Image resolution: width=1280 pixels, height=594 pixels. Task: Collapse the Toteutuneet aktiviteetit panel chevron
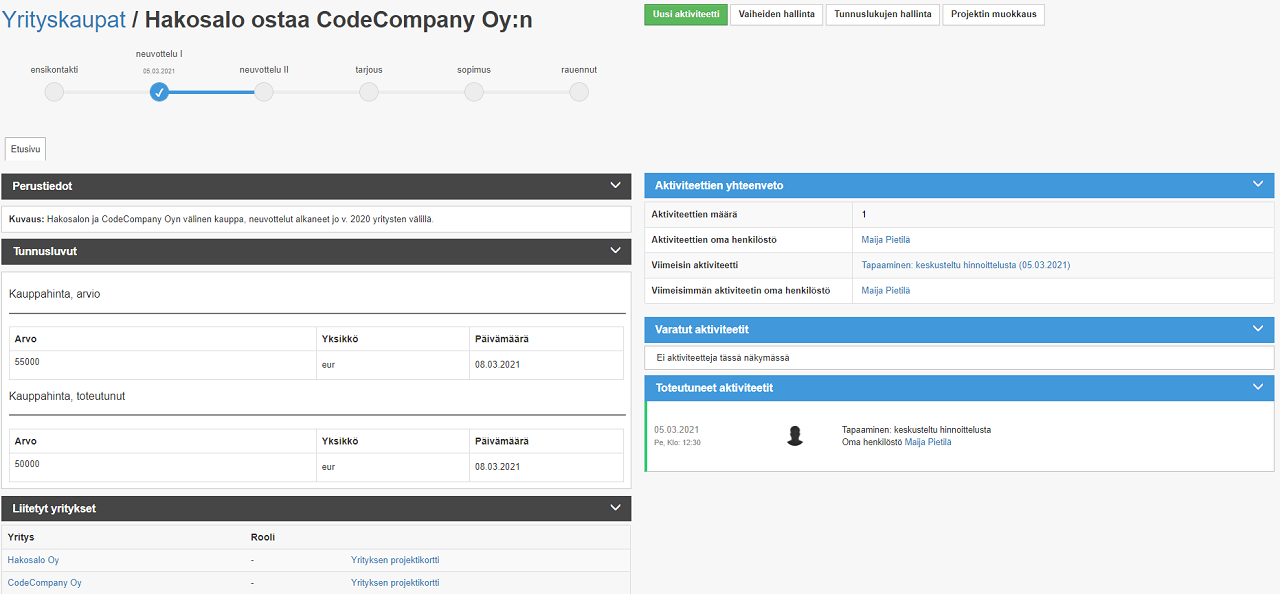(x=1258, y=386)
